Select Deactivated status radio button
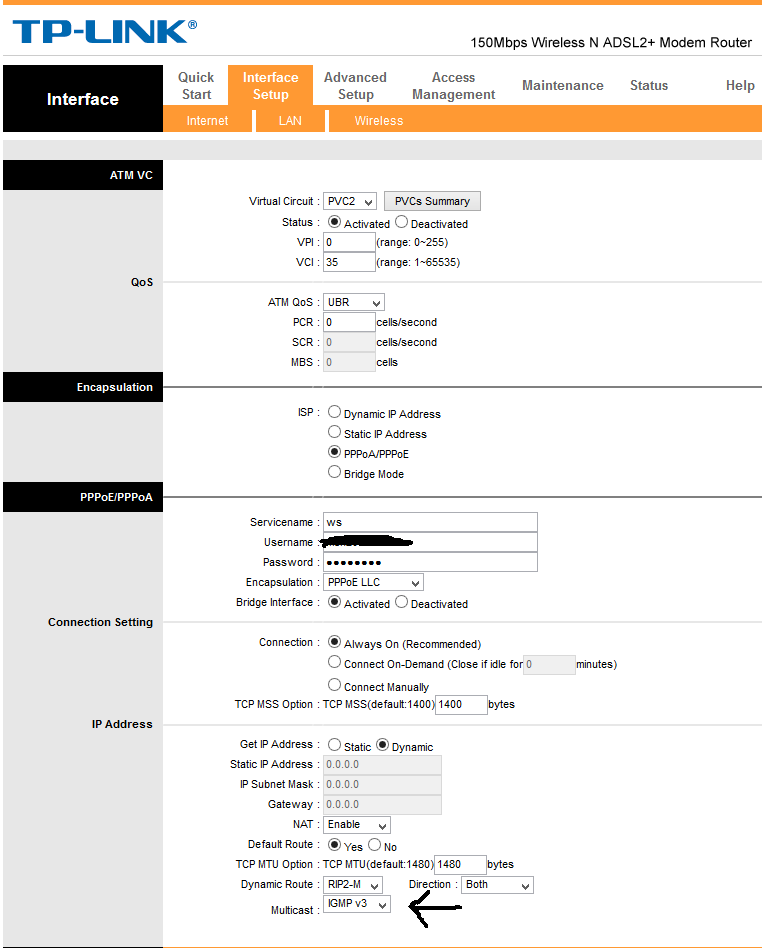Image resolution: width=762 pixels, height=948 pixels. (402, 223)
